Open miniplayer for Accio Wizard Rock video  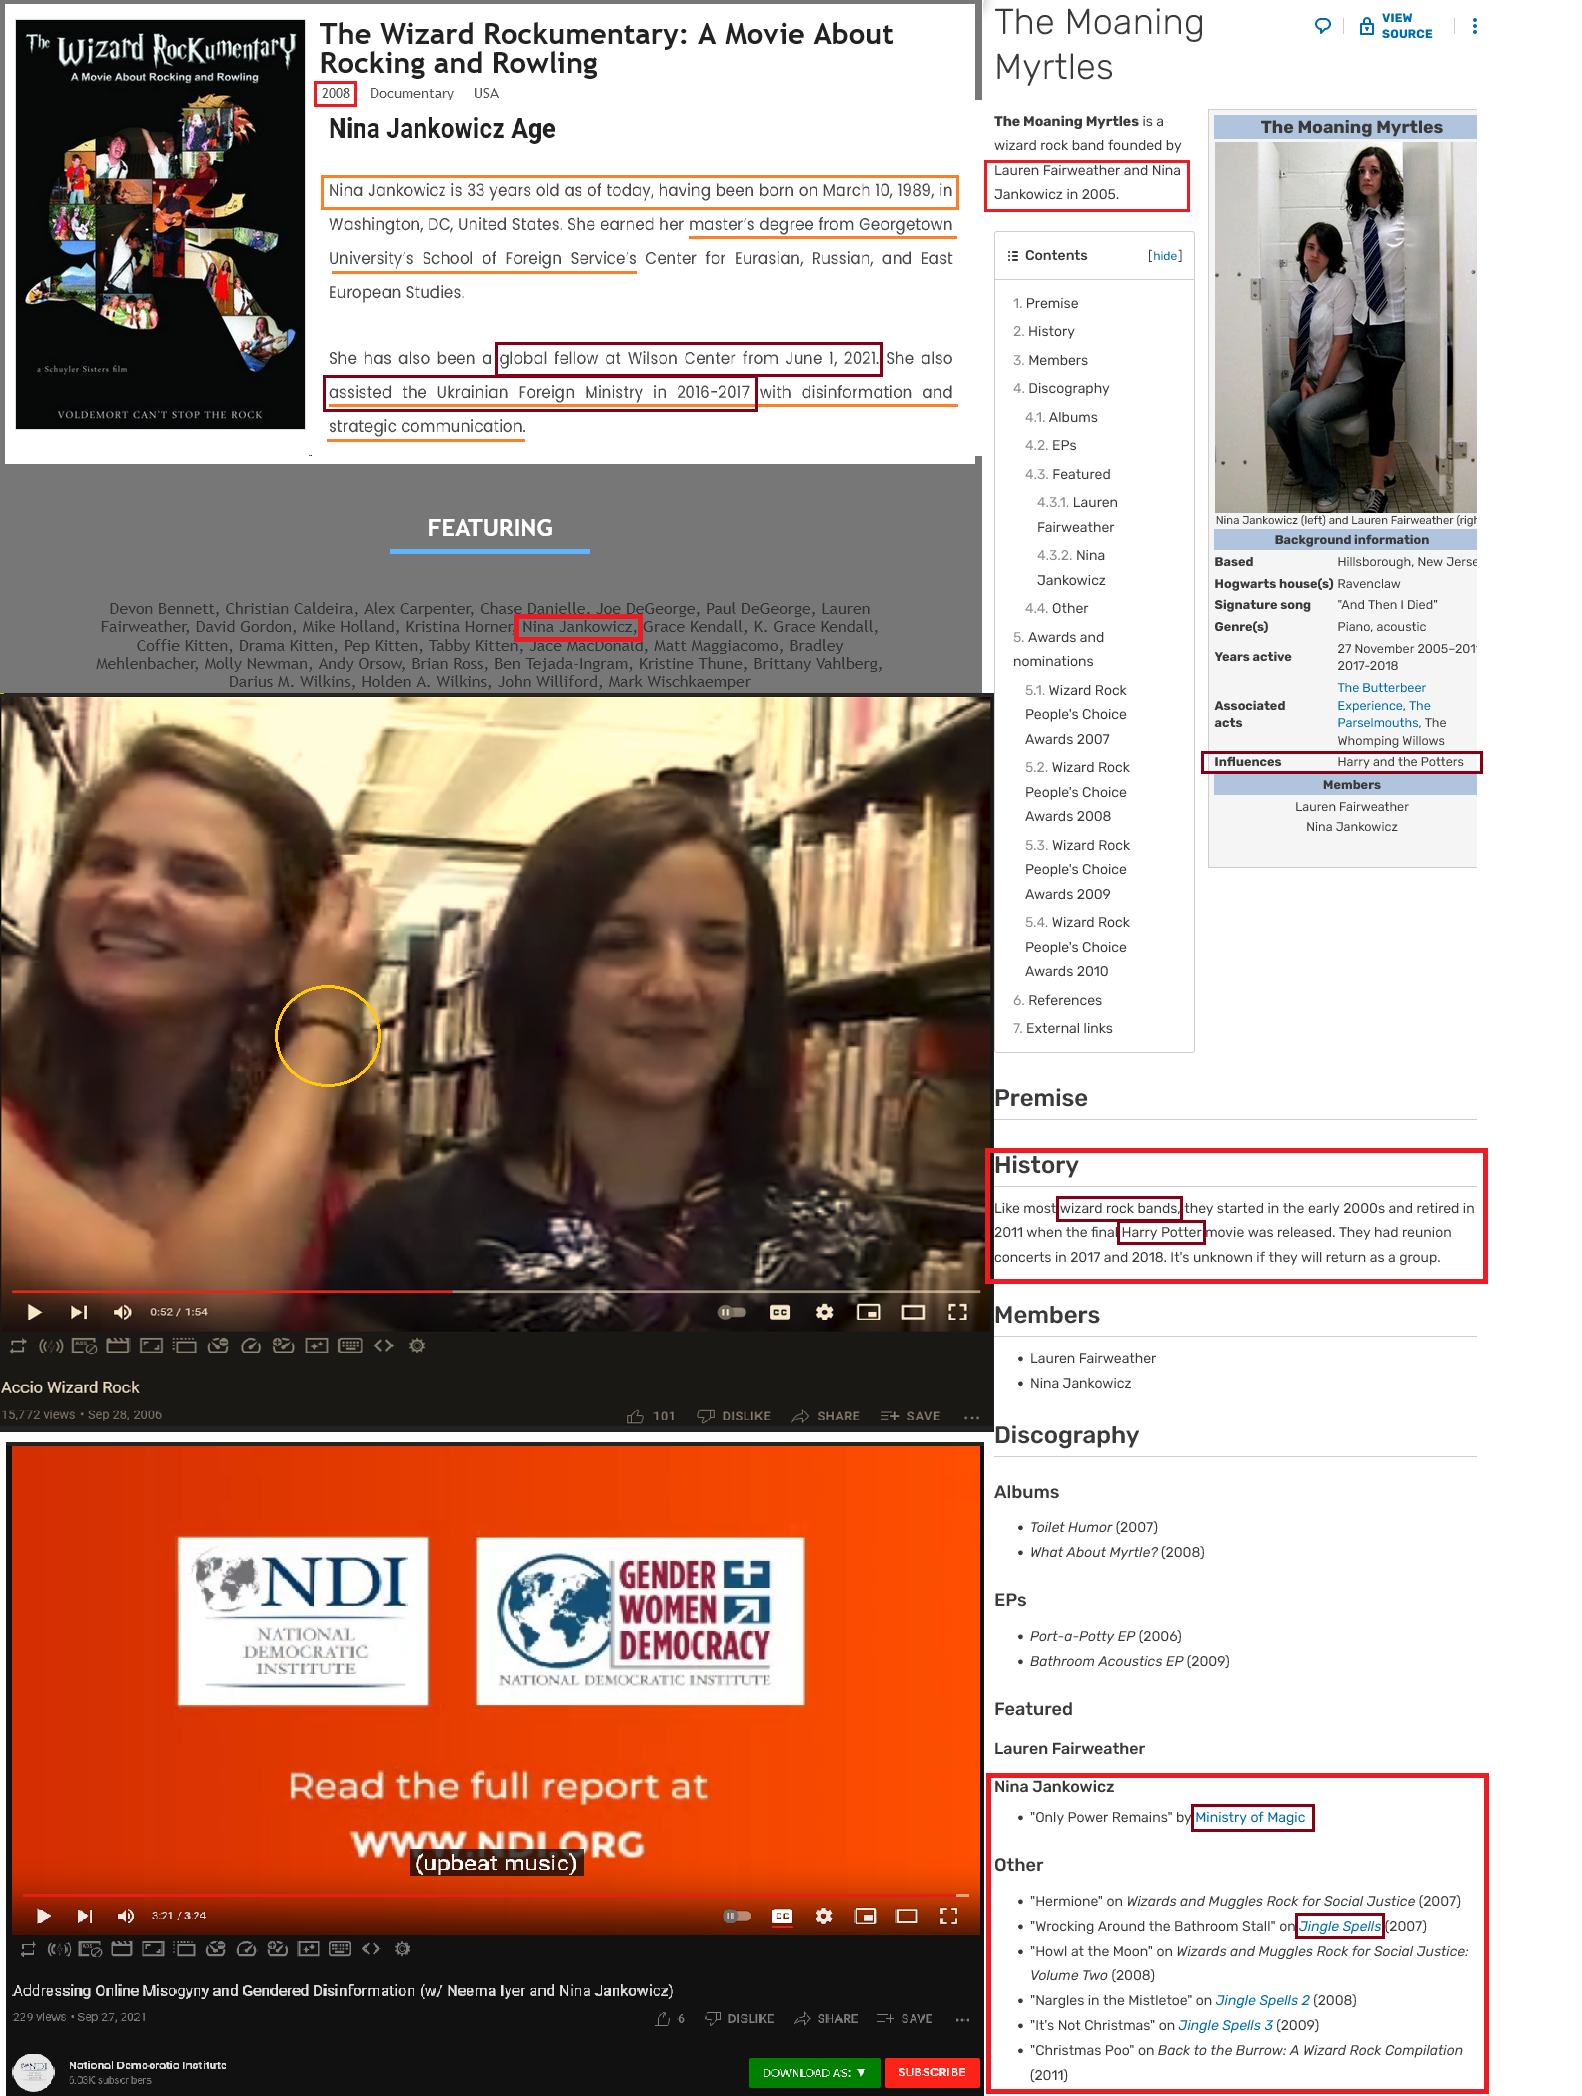pyautogui.click(x=869, y=1312)
